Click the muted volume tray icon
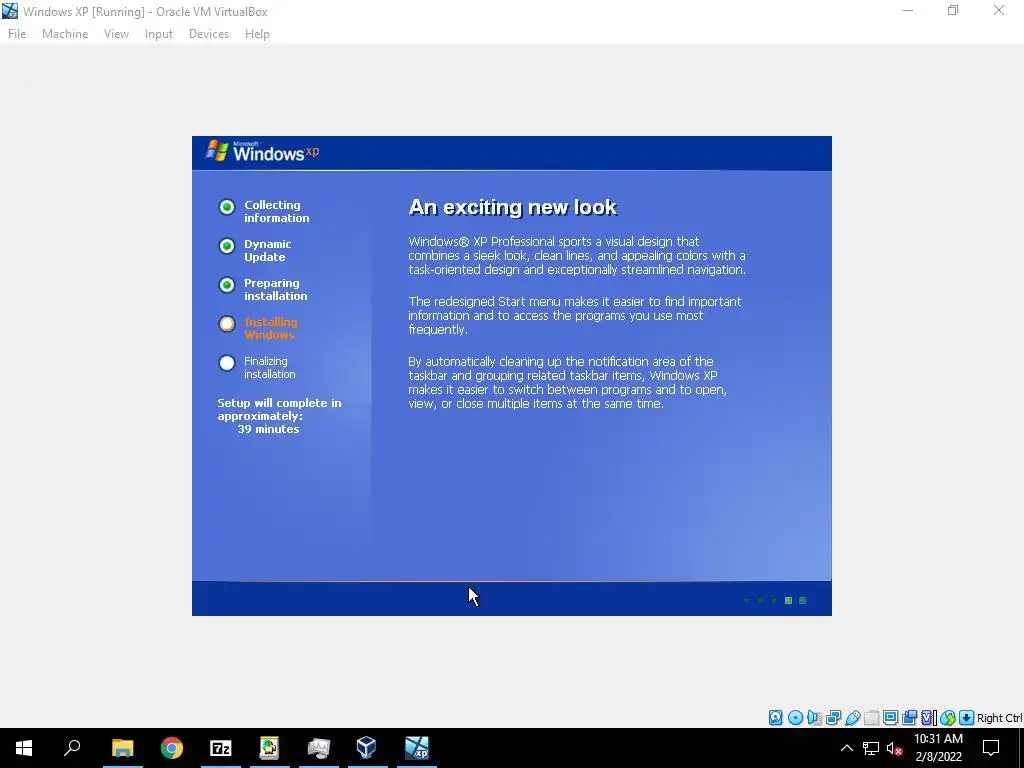1024x768 pixels. [895, 748]
